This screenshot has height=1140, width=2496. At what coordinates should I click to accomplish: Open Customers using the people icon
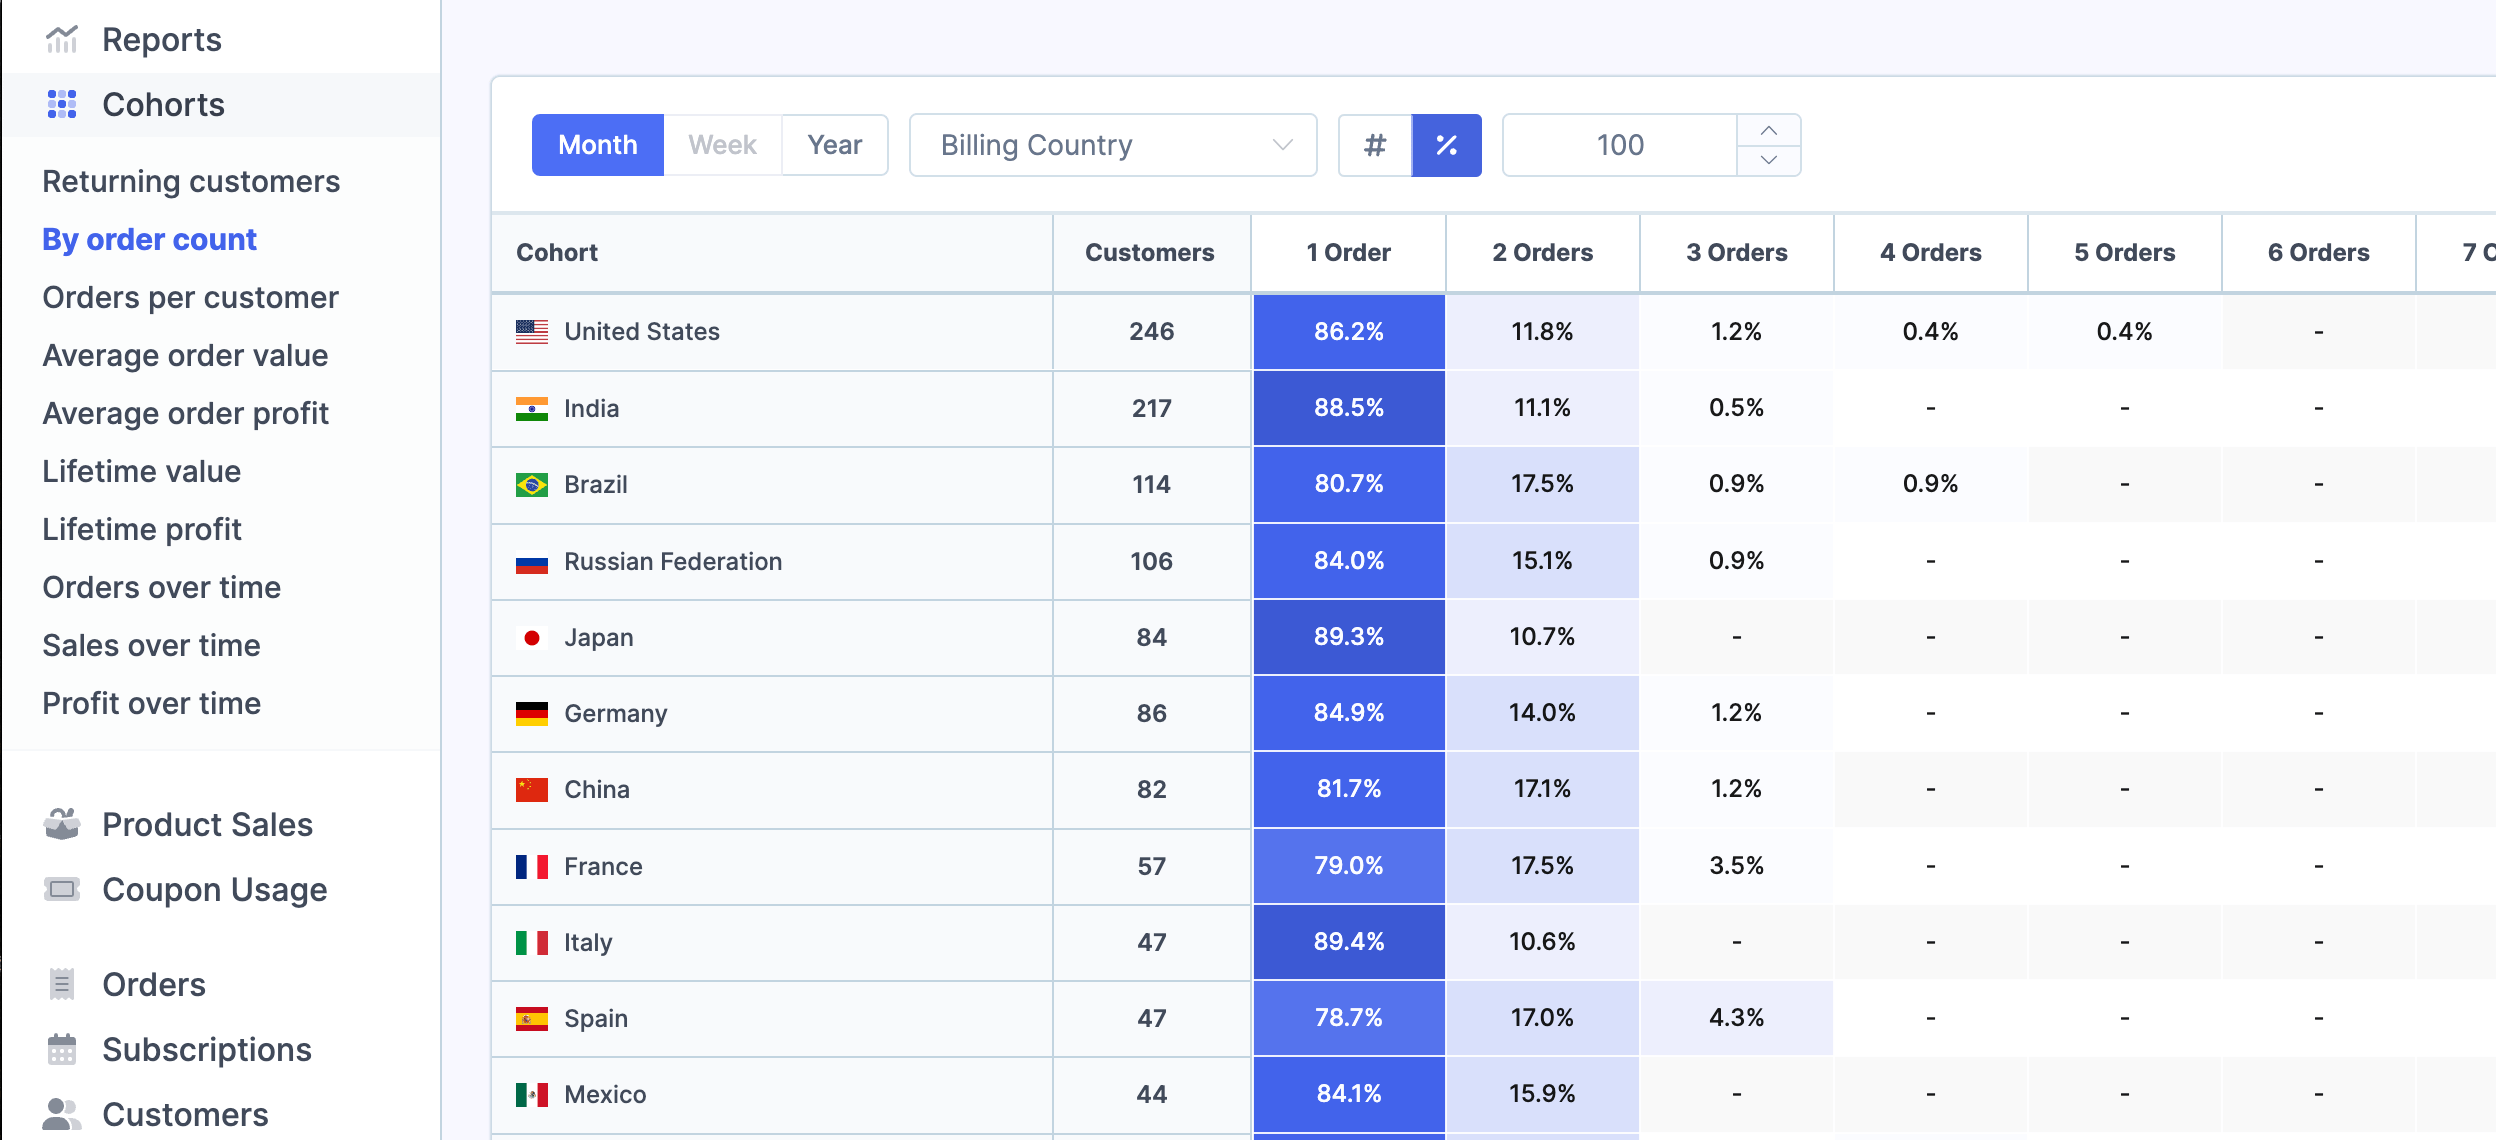[x=62, y=1112]
